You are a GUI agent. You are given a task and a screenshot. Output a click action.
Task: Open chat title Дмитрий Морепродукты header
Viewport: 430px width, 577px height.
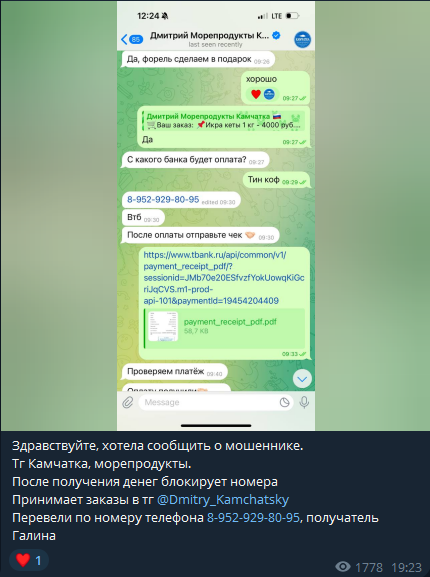pyautogui.click(x=210, y=35)
